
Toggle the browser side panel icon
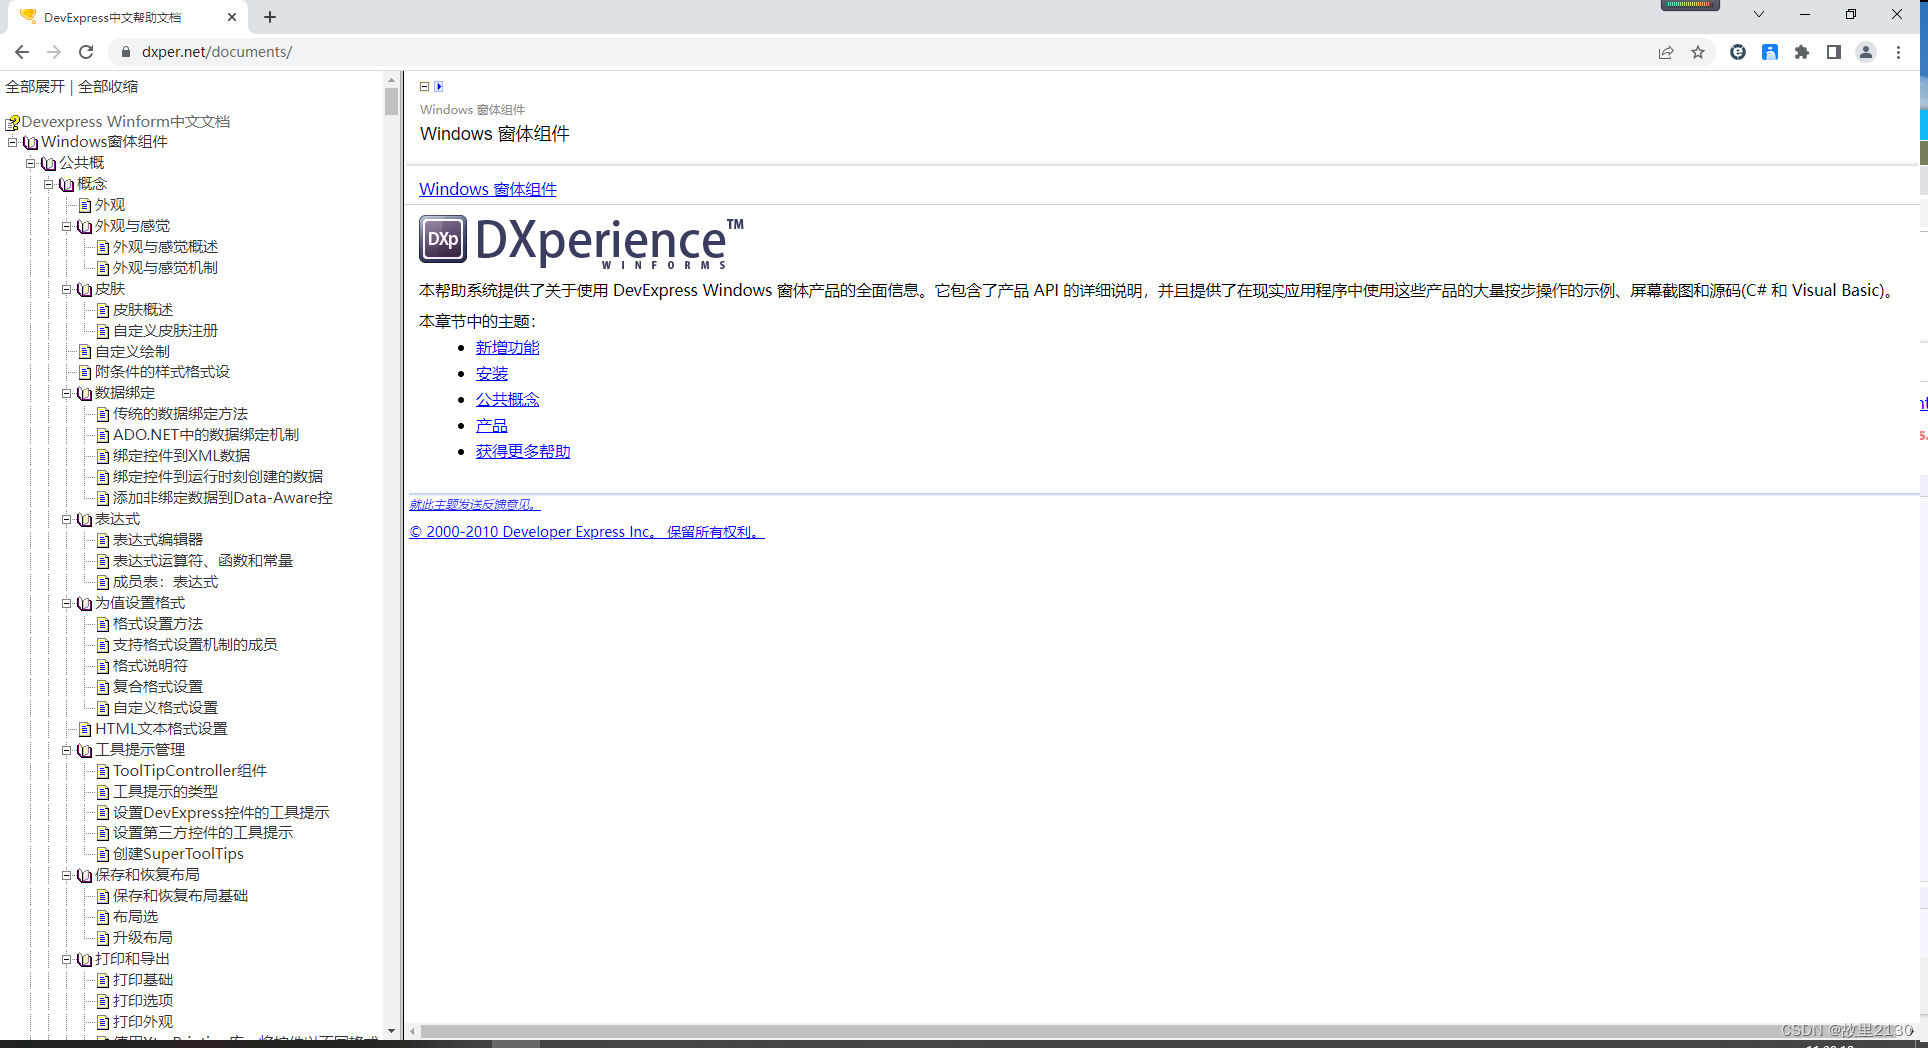[x=1834, y=52]
